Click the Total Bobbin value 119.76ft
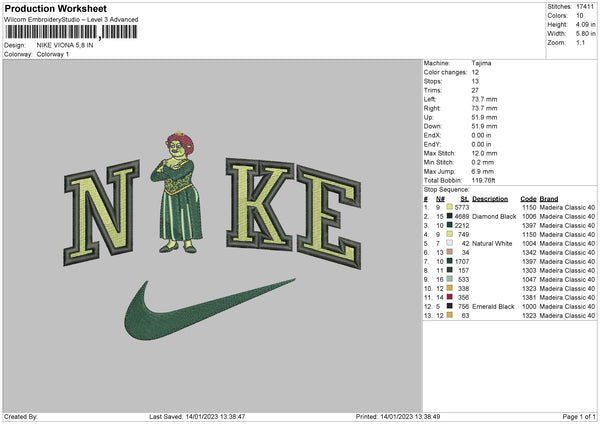The image size is (600, 424). tap(484, 180)
